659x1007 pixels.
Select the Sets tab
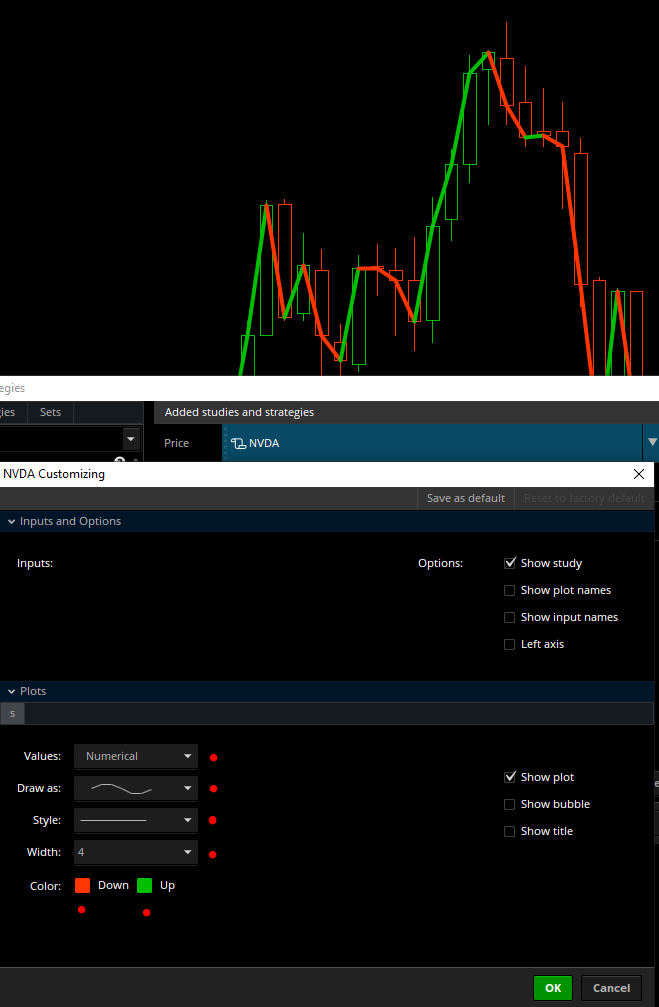click(50, 412)
